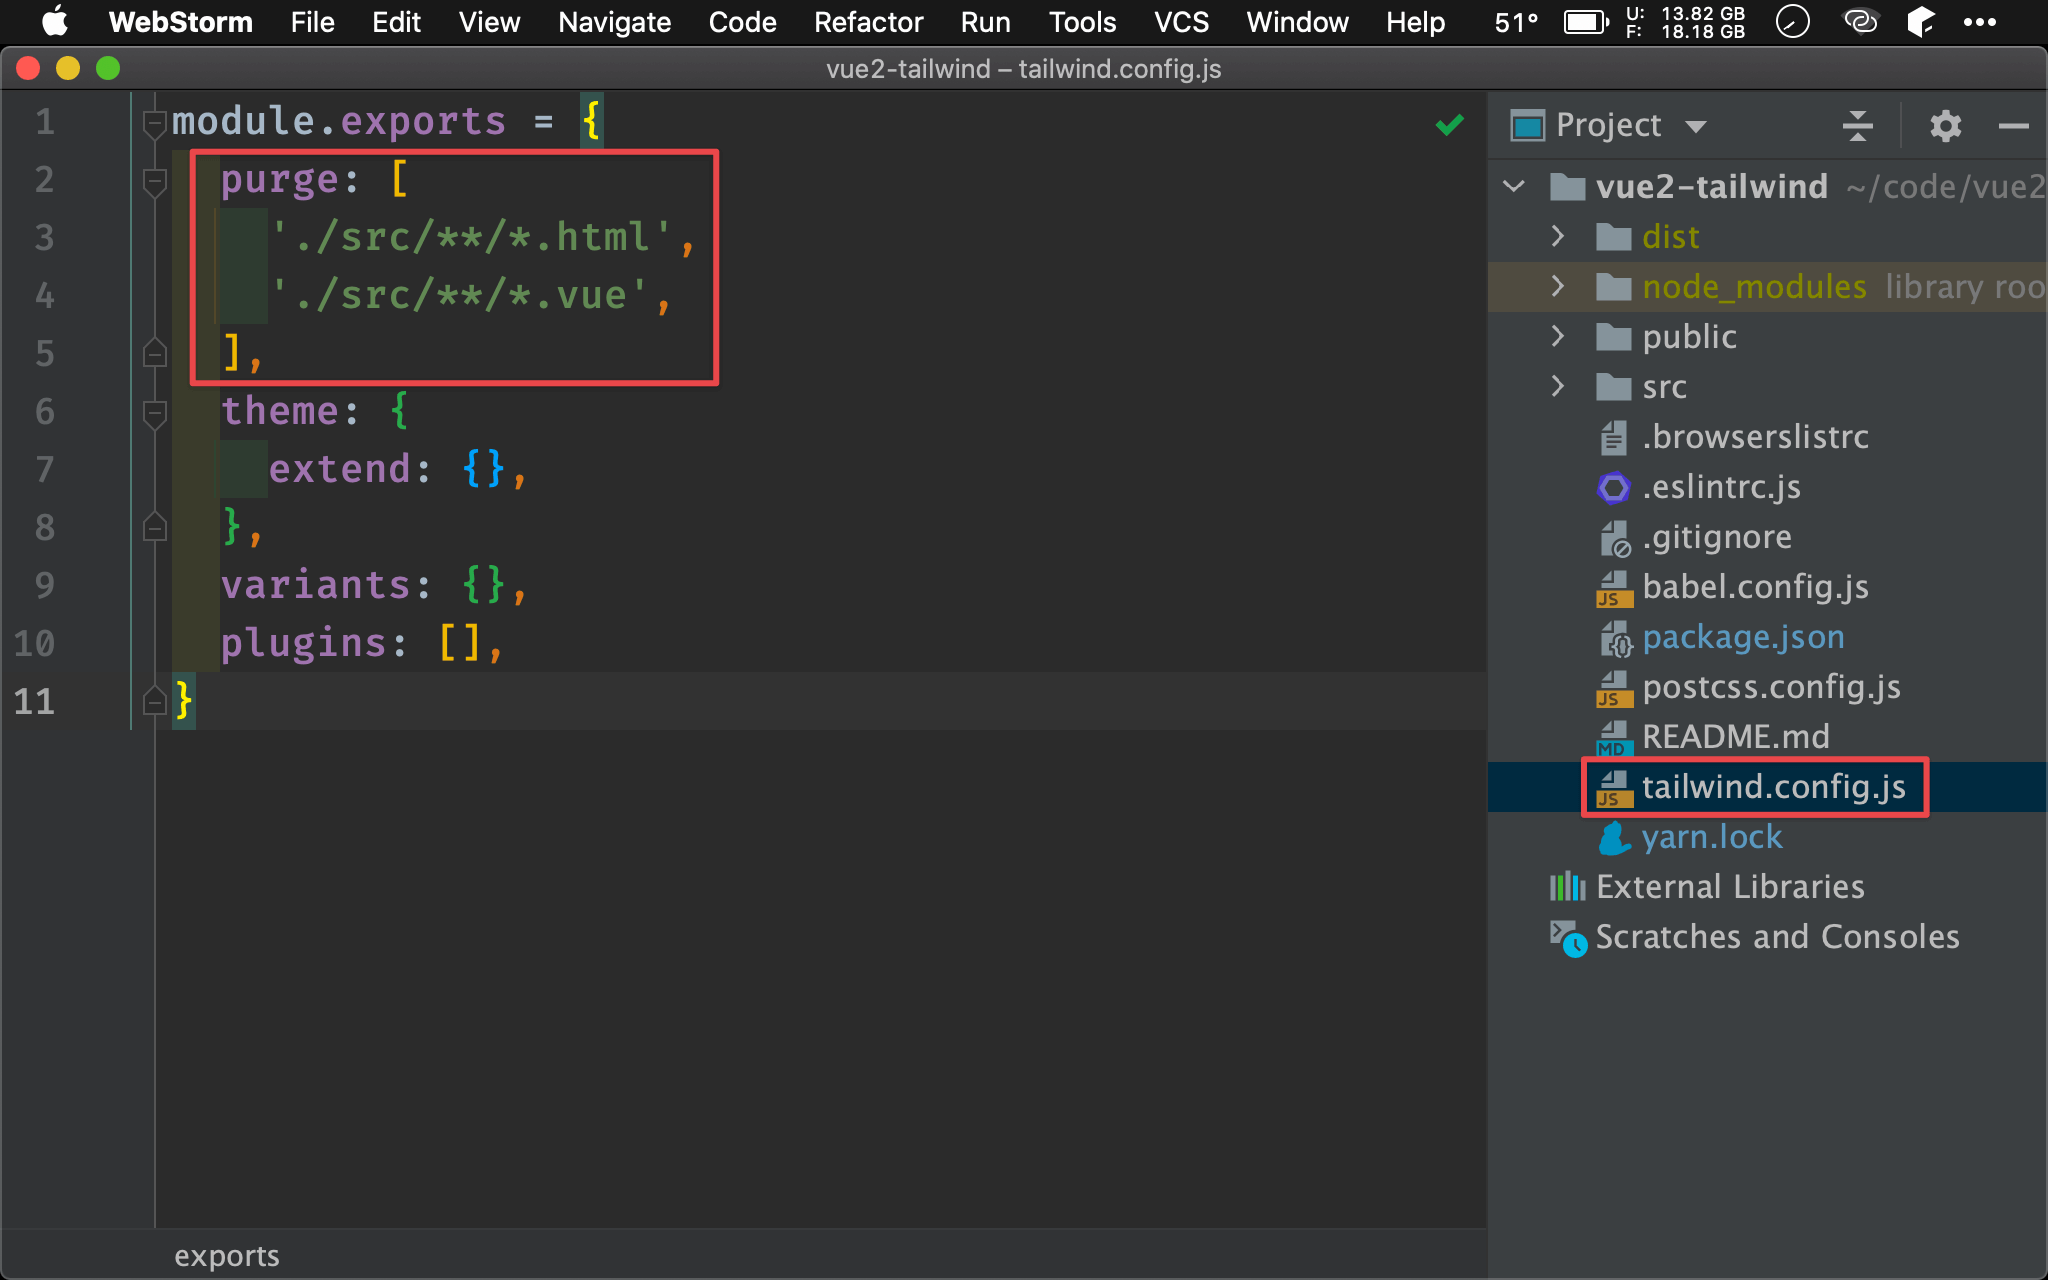This screenshot has width=2048, height=1280.
Task: Open the Navigate menu
Action: pyautogui.click(x=614, y=22)
